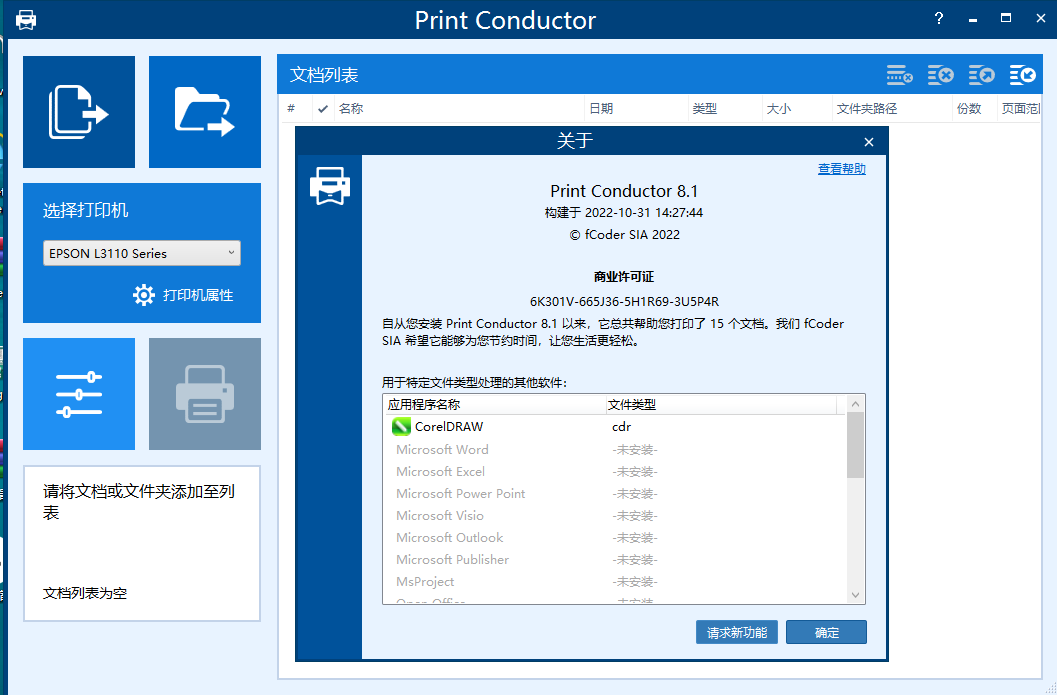Click the 文档列表为空 status text
The width and height of the screenshot is (1057, 695).
click(85, 593)
